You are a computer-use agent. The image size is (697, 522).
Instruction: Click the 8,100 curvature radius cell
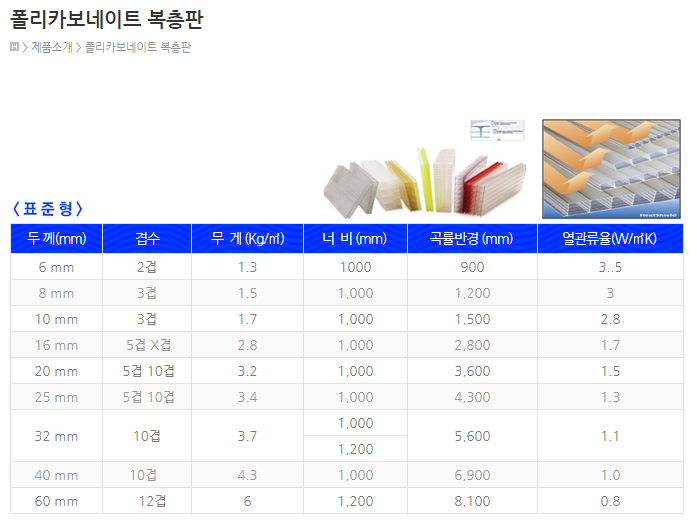pos(471,501)
